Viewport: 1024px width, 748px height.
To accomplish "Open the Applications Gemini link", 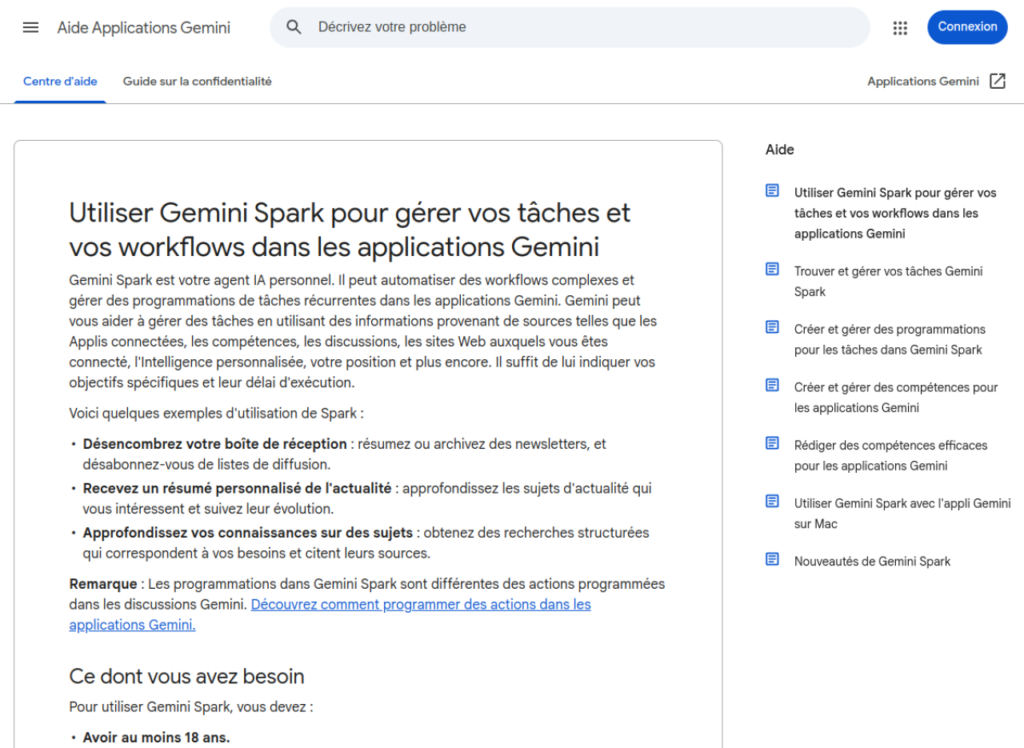I will 923,81.
